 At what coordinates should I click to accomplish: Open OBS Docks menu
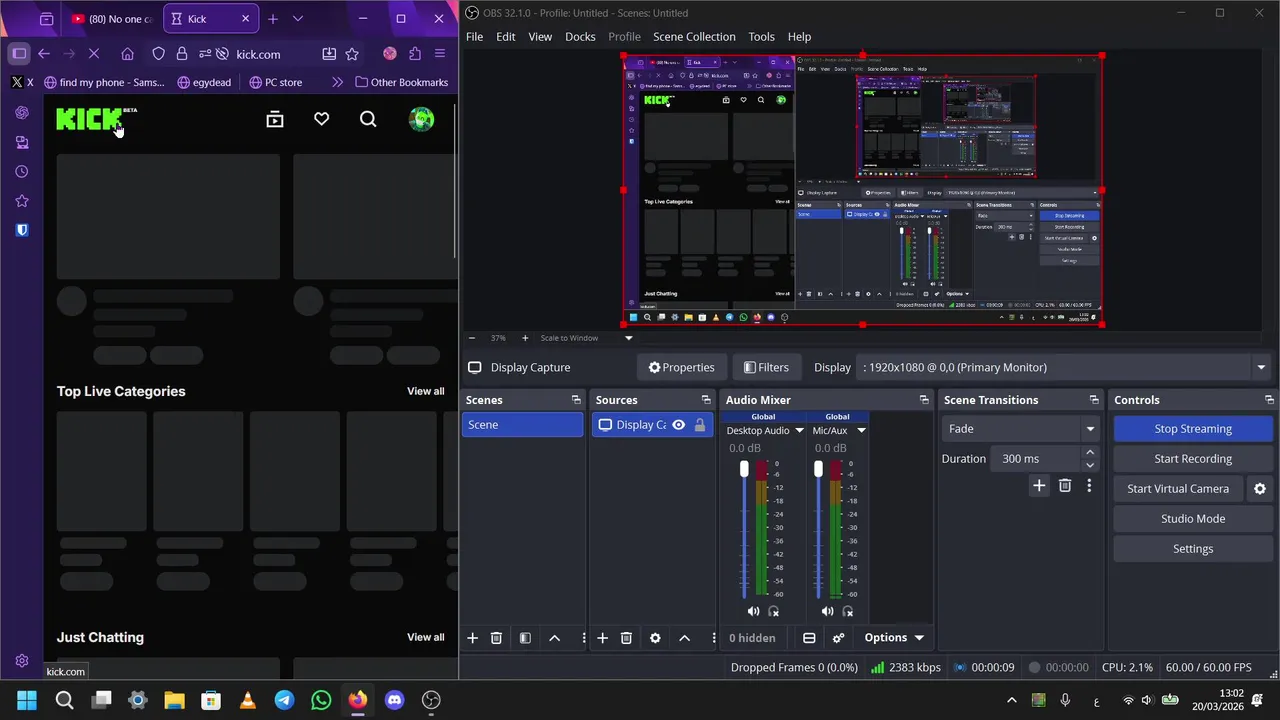point(580,36)
